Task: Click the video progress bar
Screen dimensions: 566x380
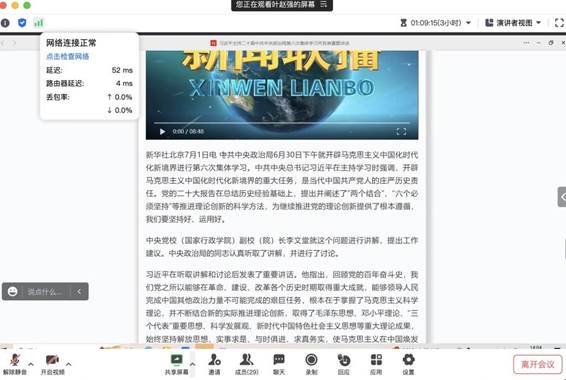Action: (x=282, y=123)
